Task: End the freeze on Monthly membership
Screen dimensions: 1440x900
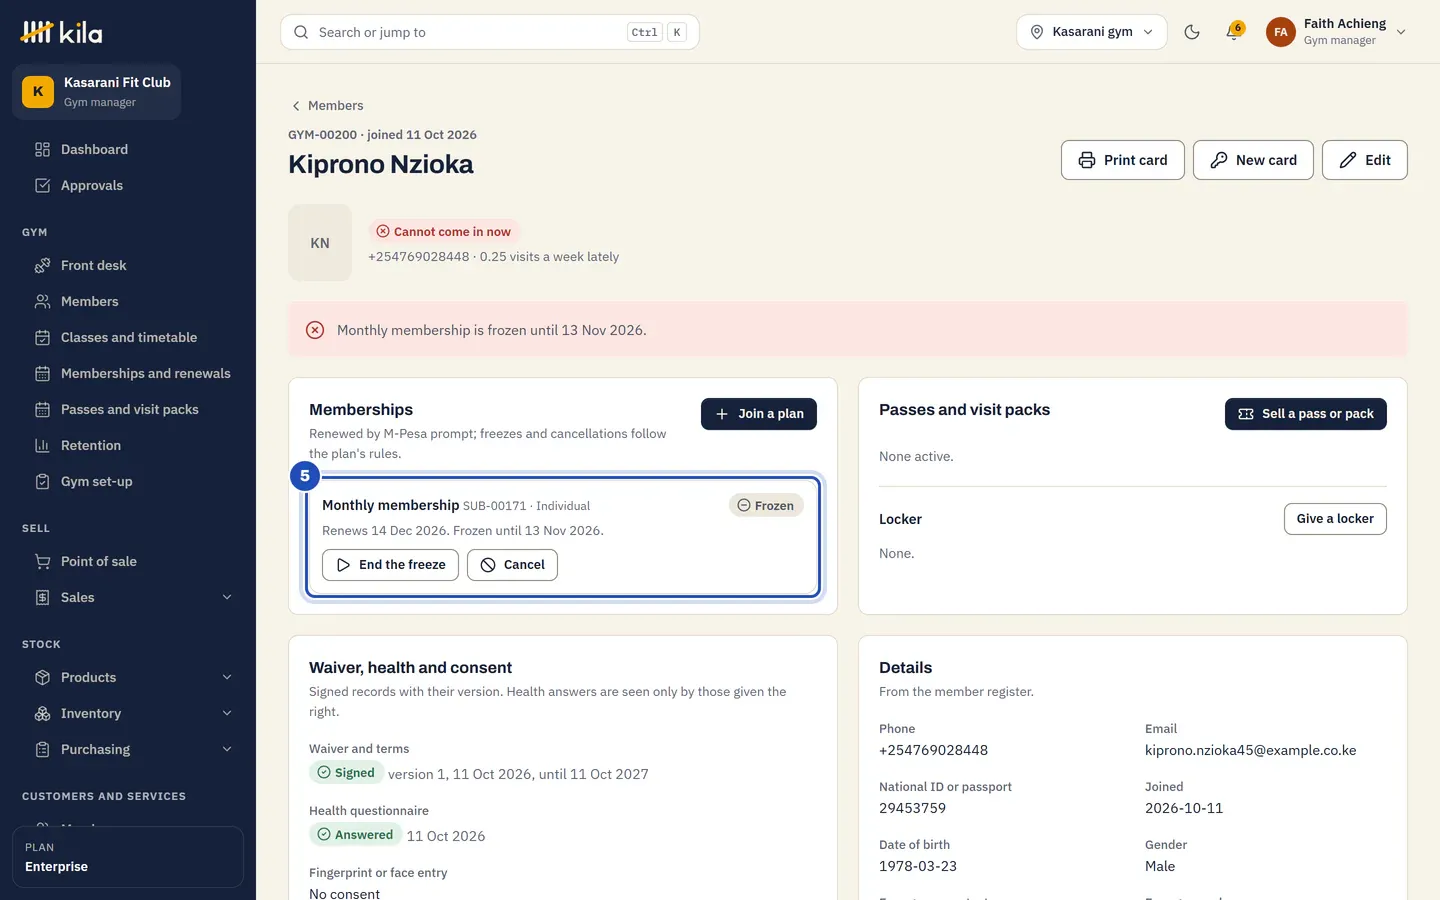Action: 390,565
